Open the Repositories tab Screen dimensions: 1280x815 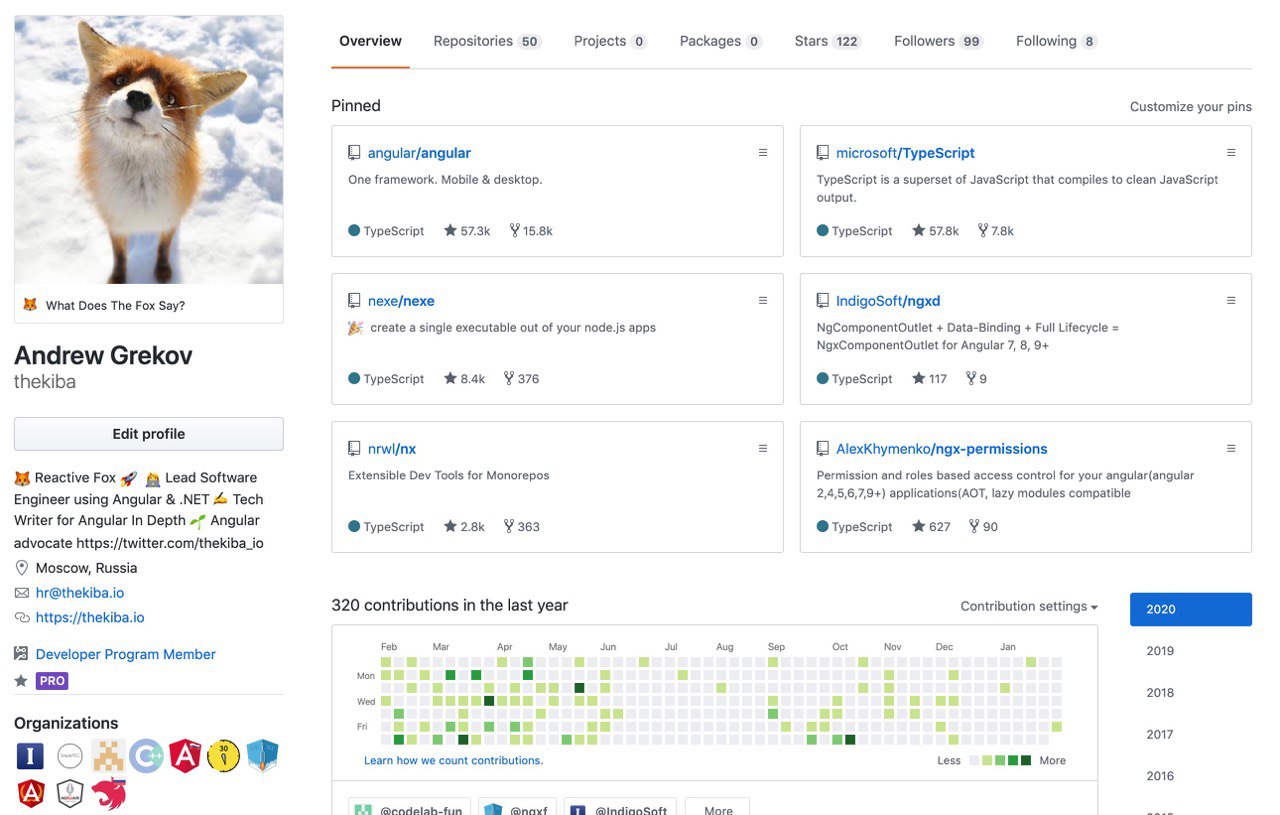(487, 41)
